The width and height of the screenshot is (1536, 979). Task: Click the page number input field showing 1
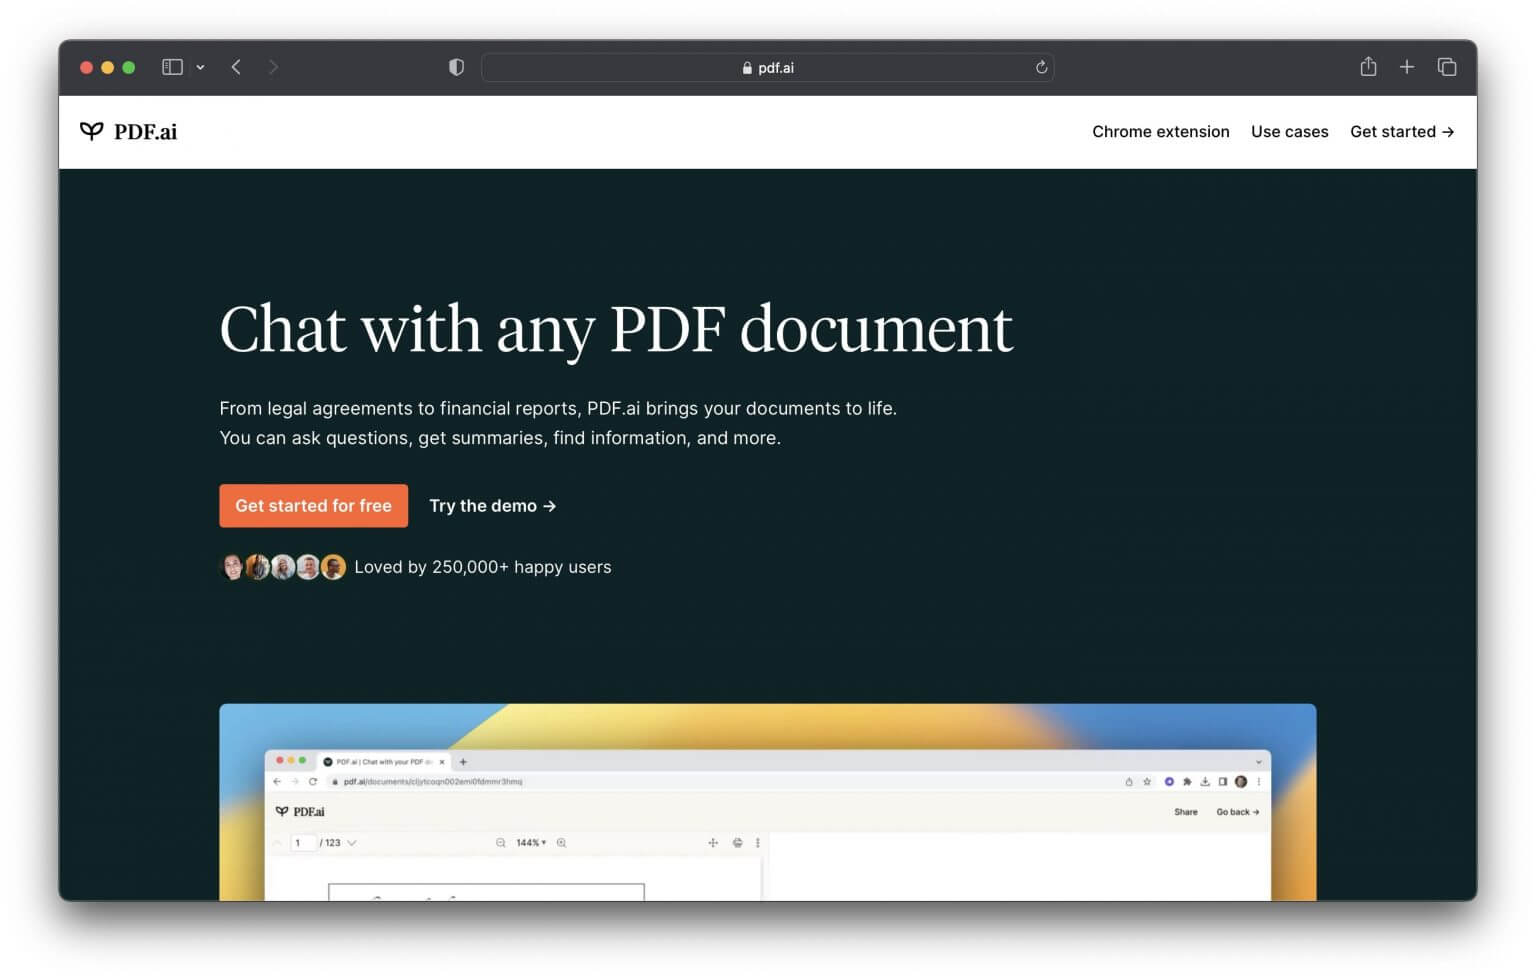pyautogui.click(x=304, y=842)
